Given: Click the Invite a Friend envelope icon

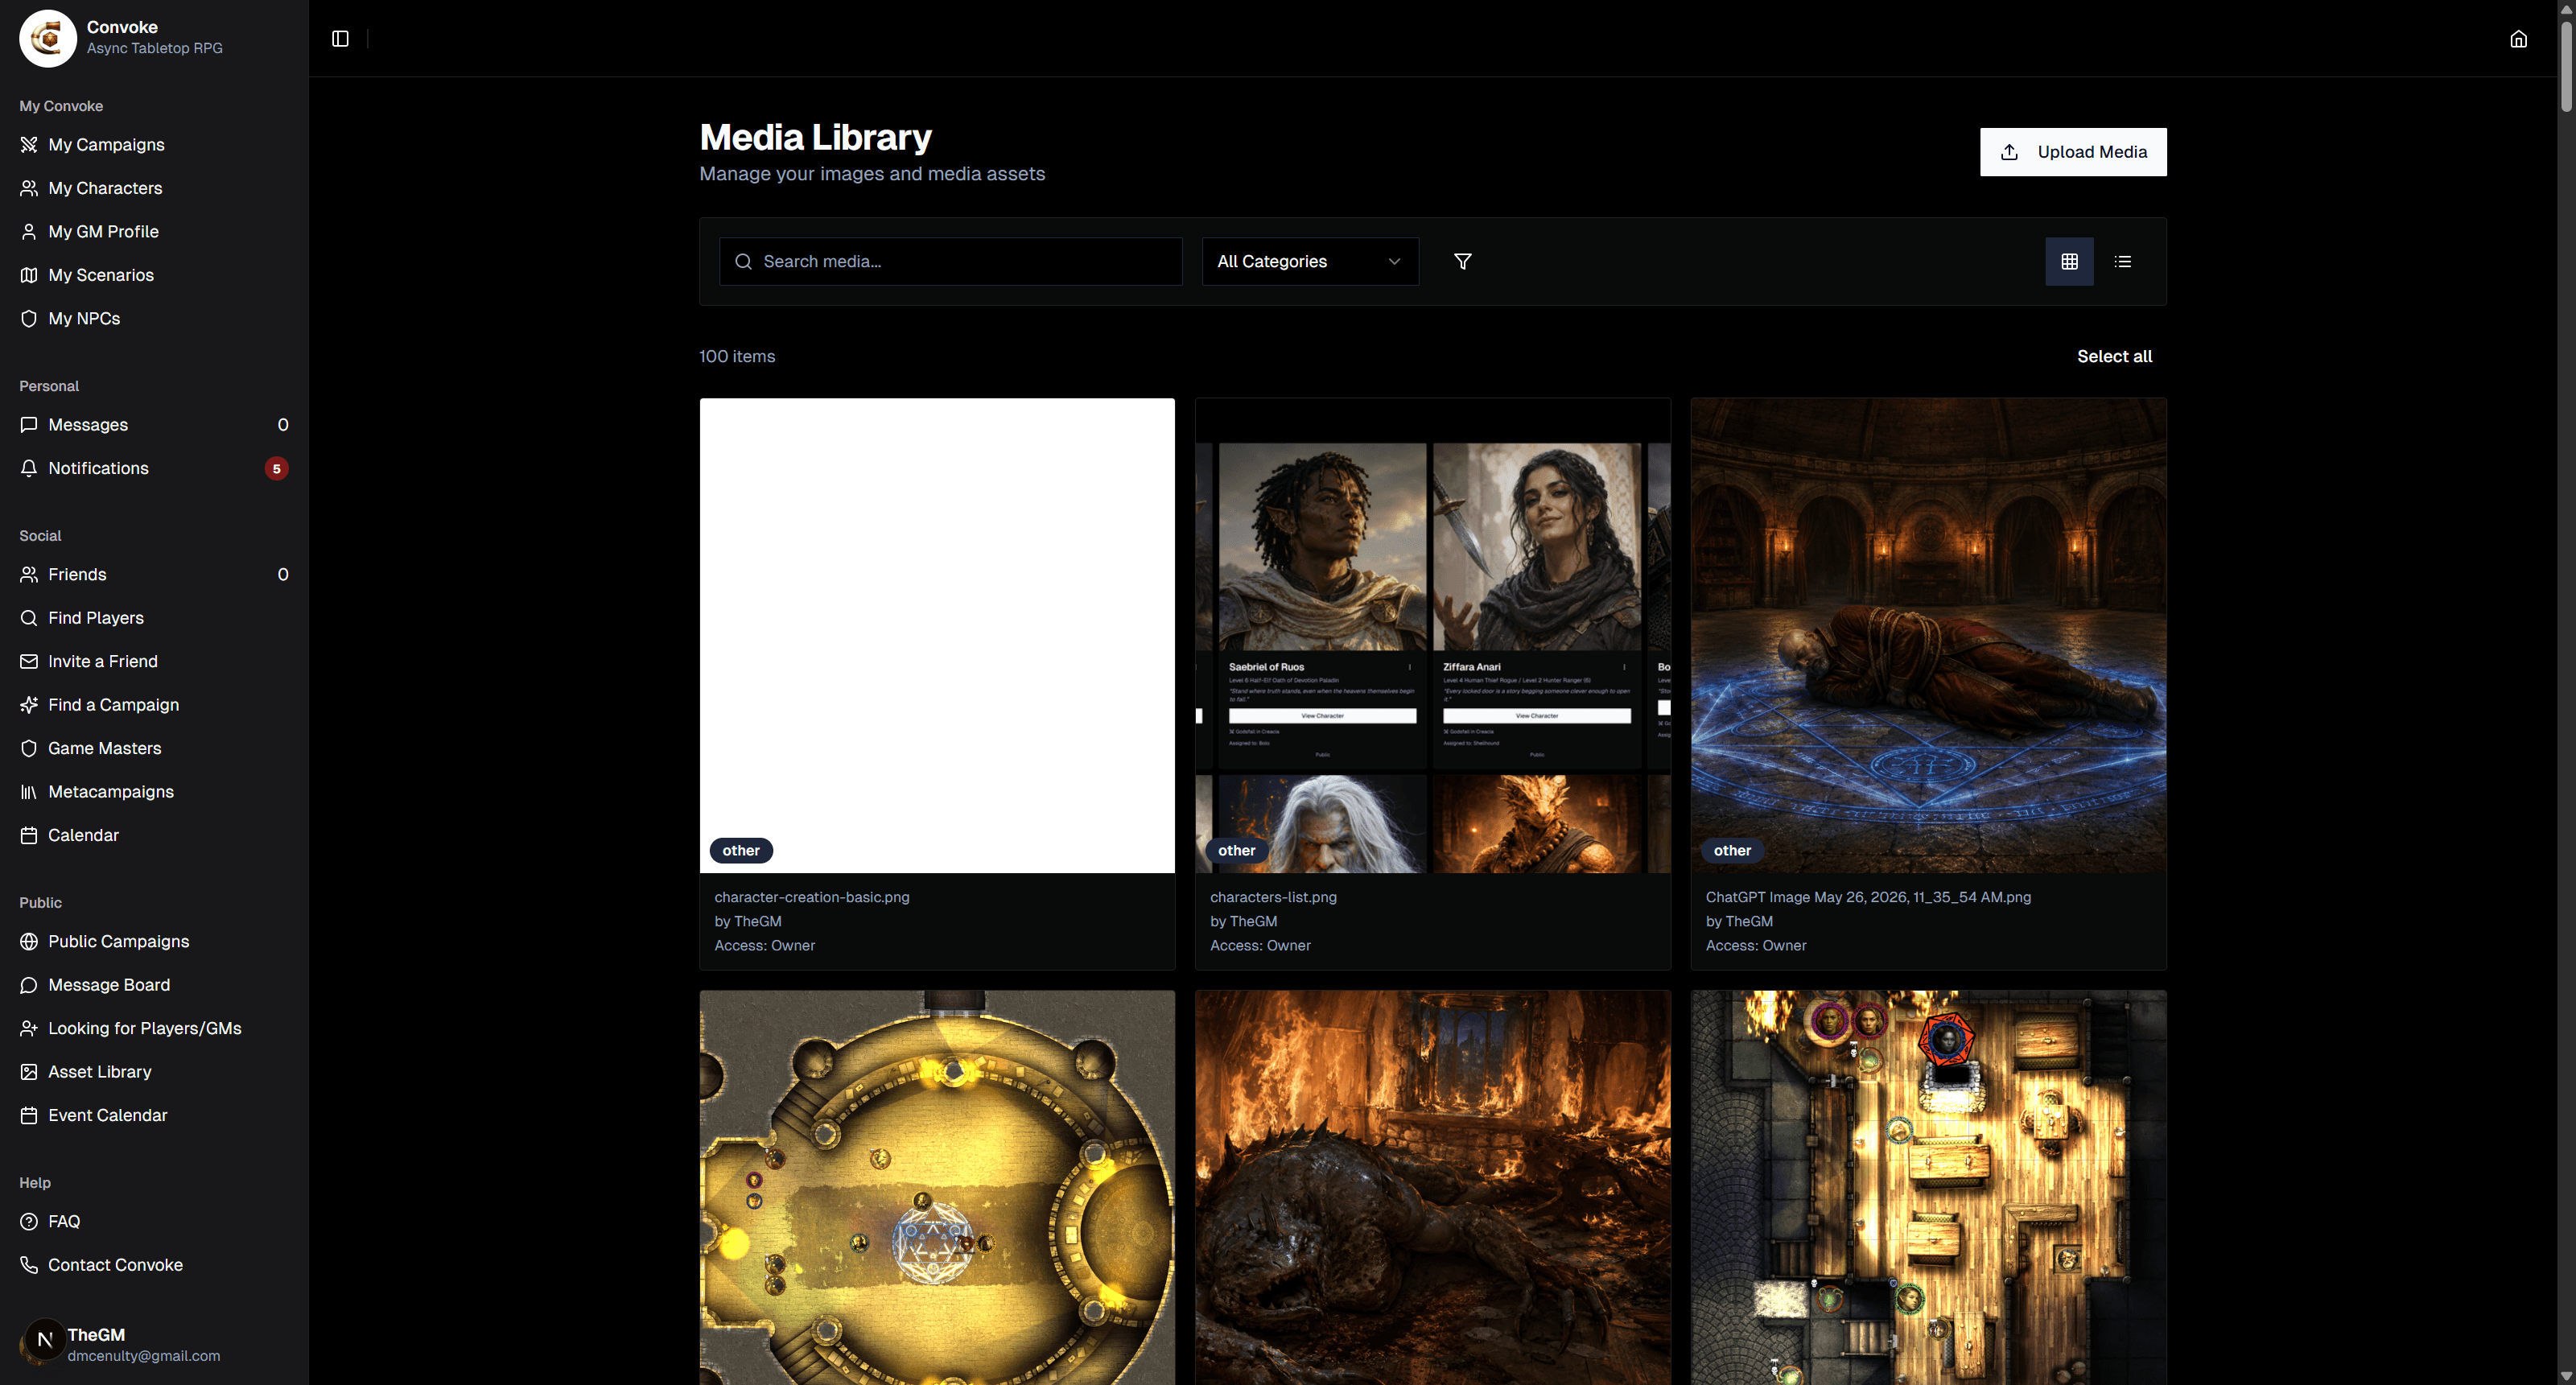Looking at the screenshot, I should [29, 661].
